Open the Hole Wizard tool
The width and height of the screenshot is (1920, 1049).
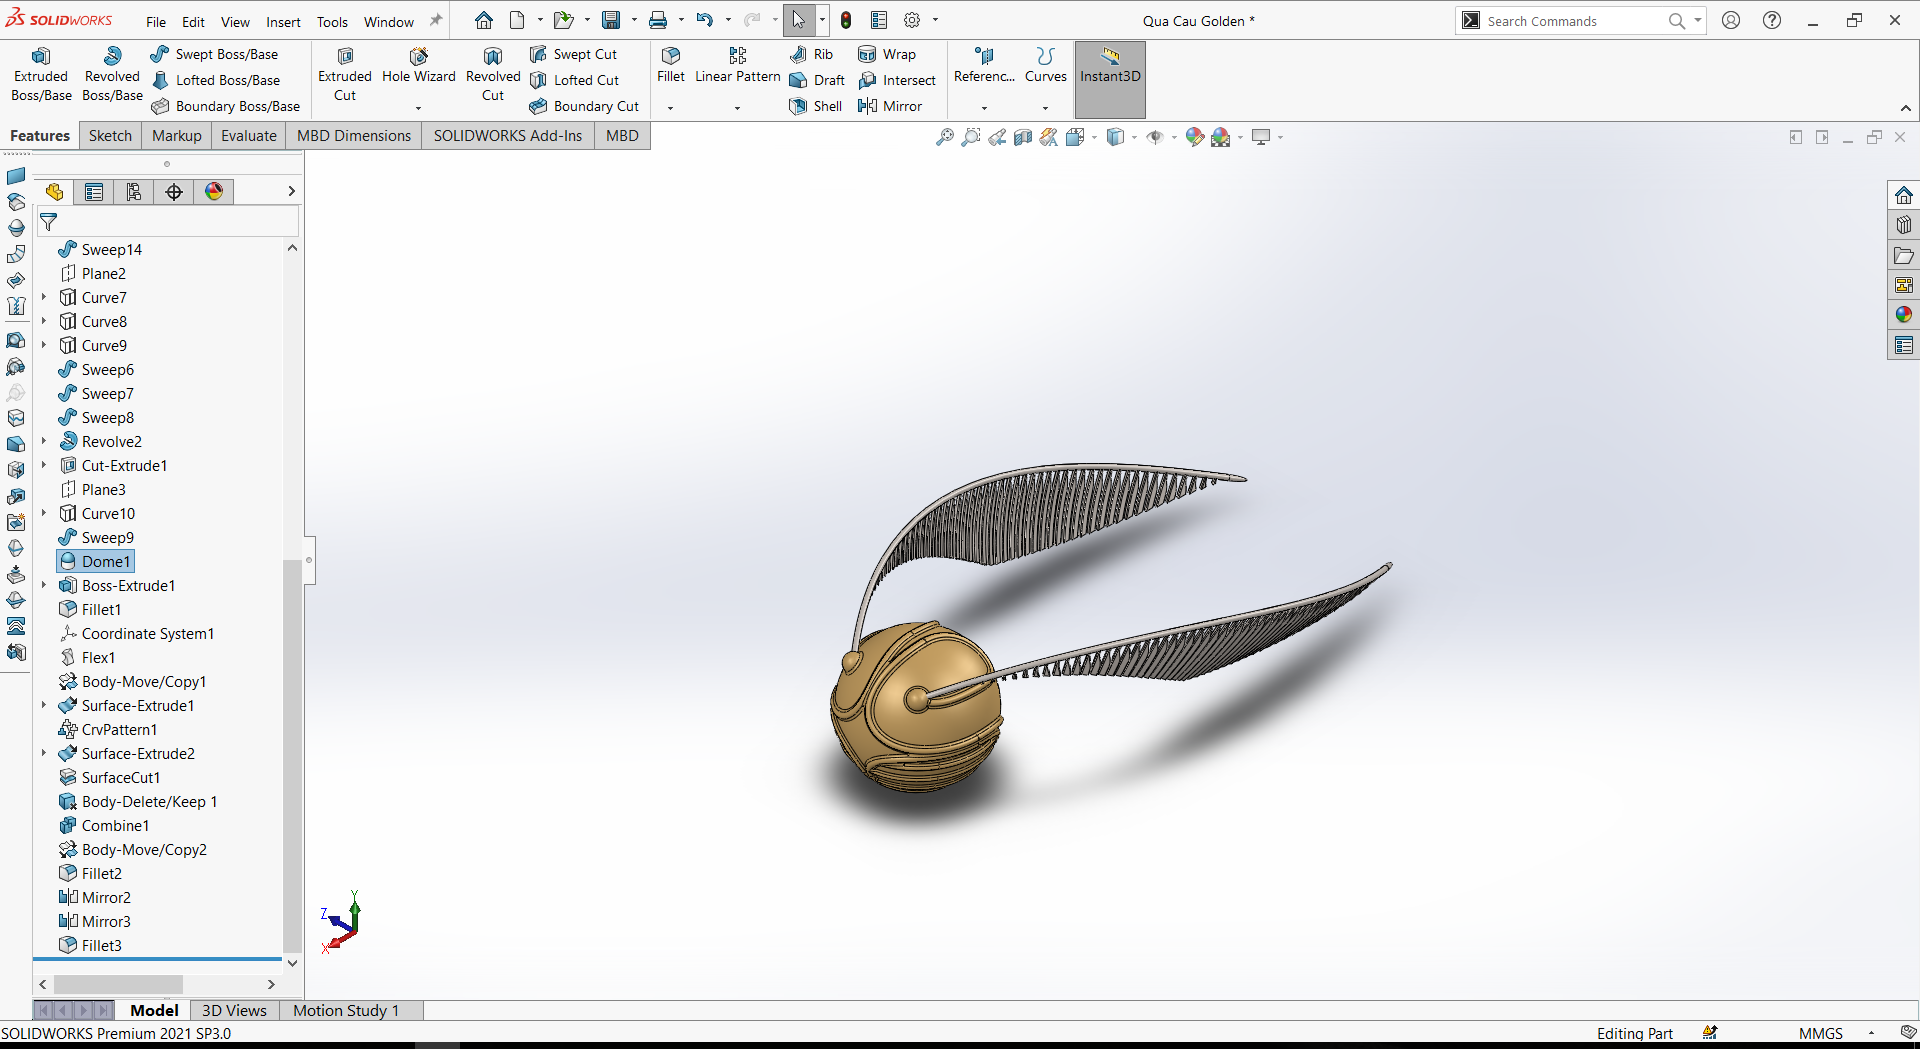click(418, 66)
